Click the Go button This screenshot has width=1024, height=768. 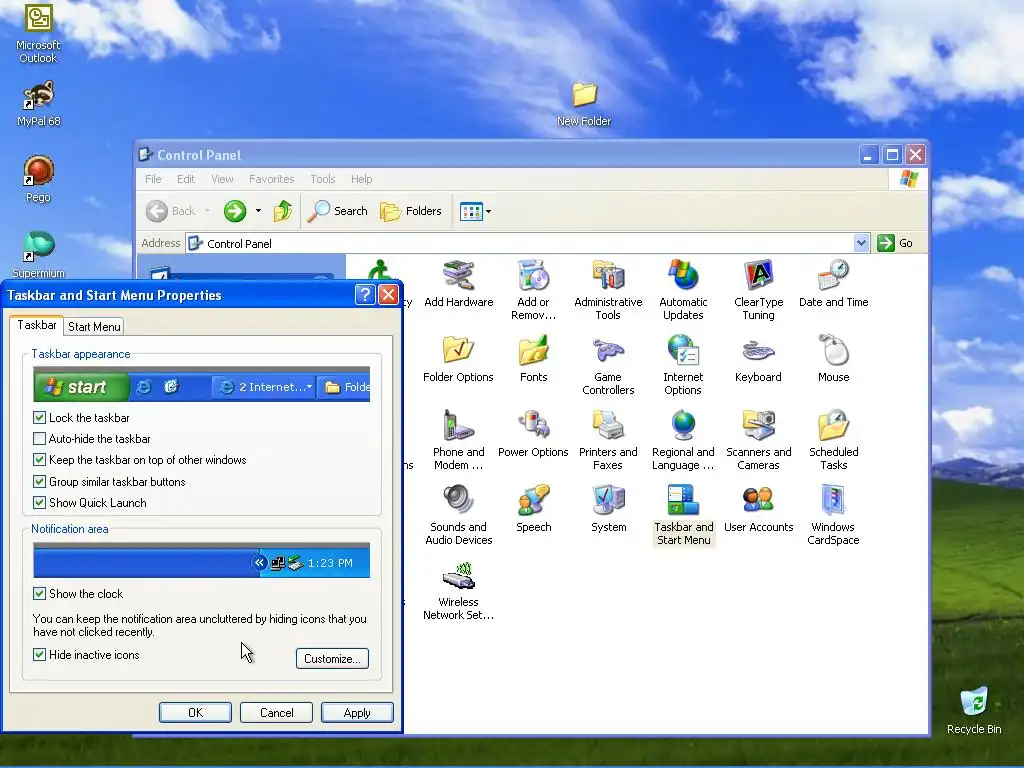point(895,243)
